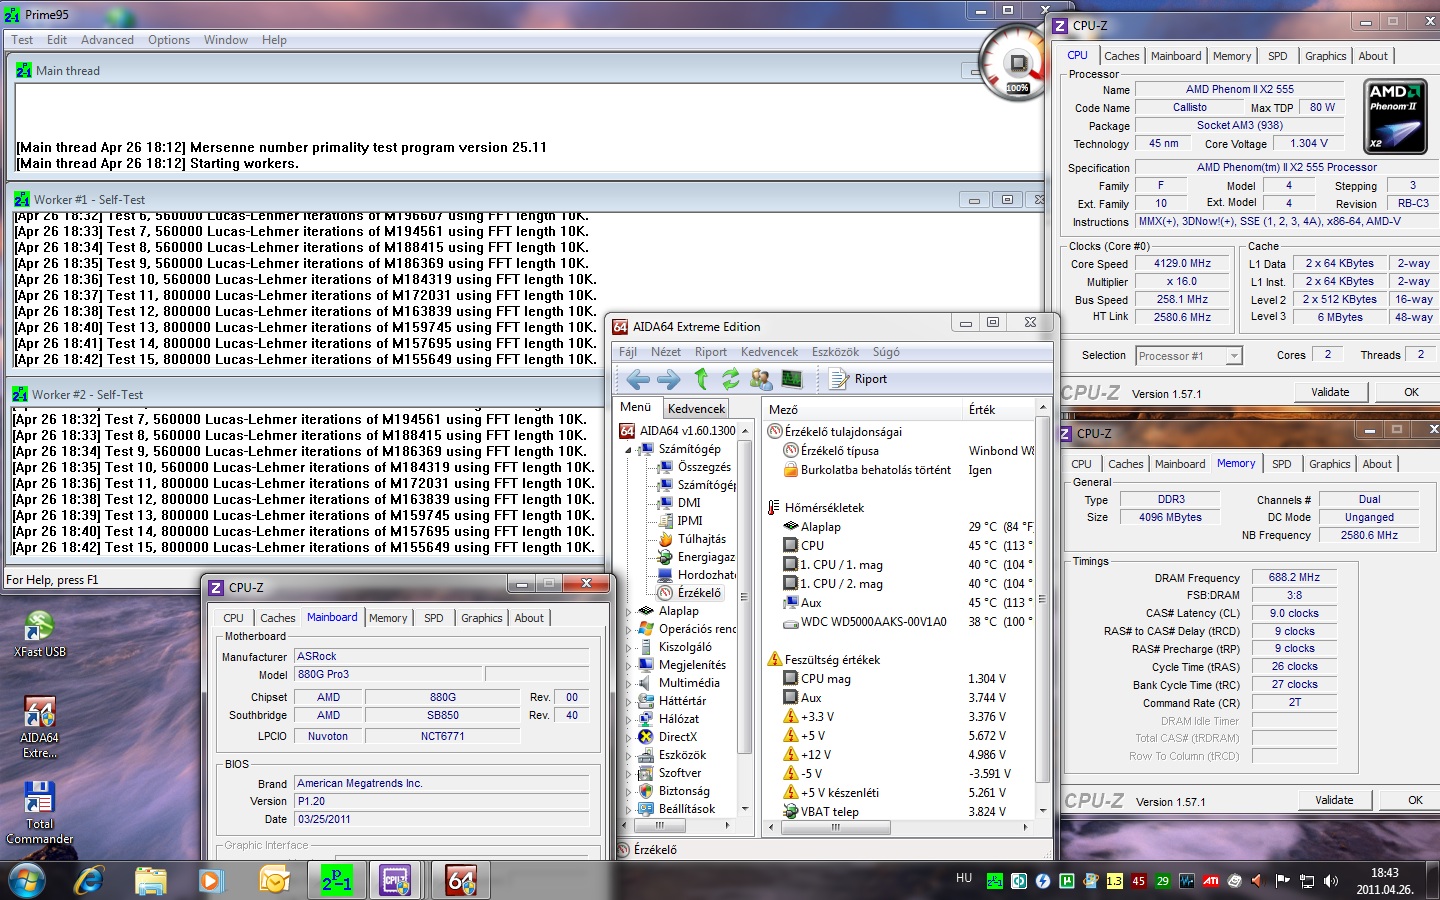Open SPD tab in Memory CPU-Z window

tap(1282, 464)
